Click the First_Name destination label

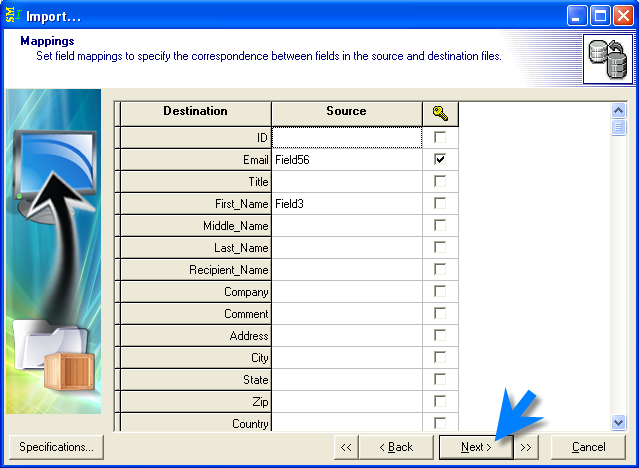click(241, 204)
